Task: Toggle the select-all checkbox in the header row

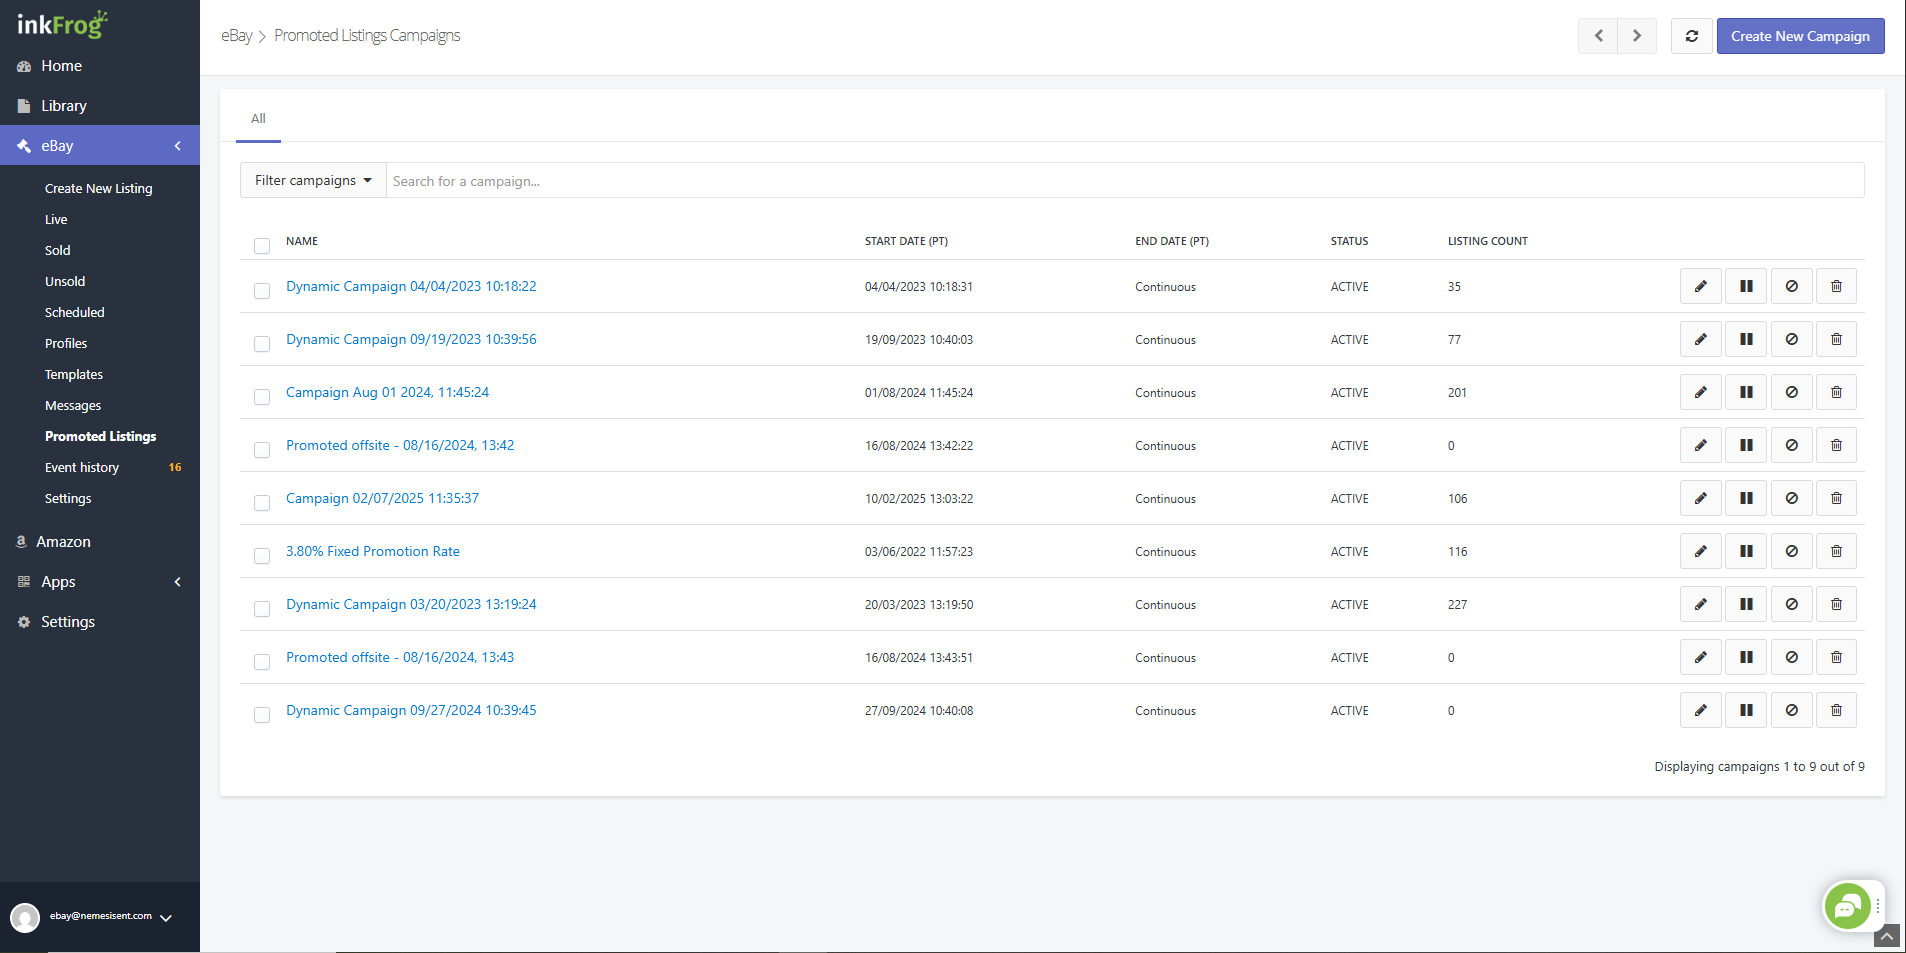Action: (262, 246)
